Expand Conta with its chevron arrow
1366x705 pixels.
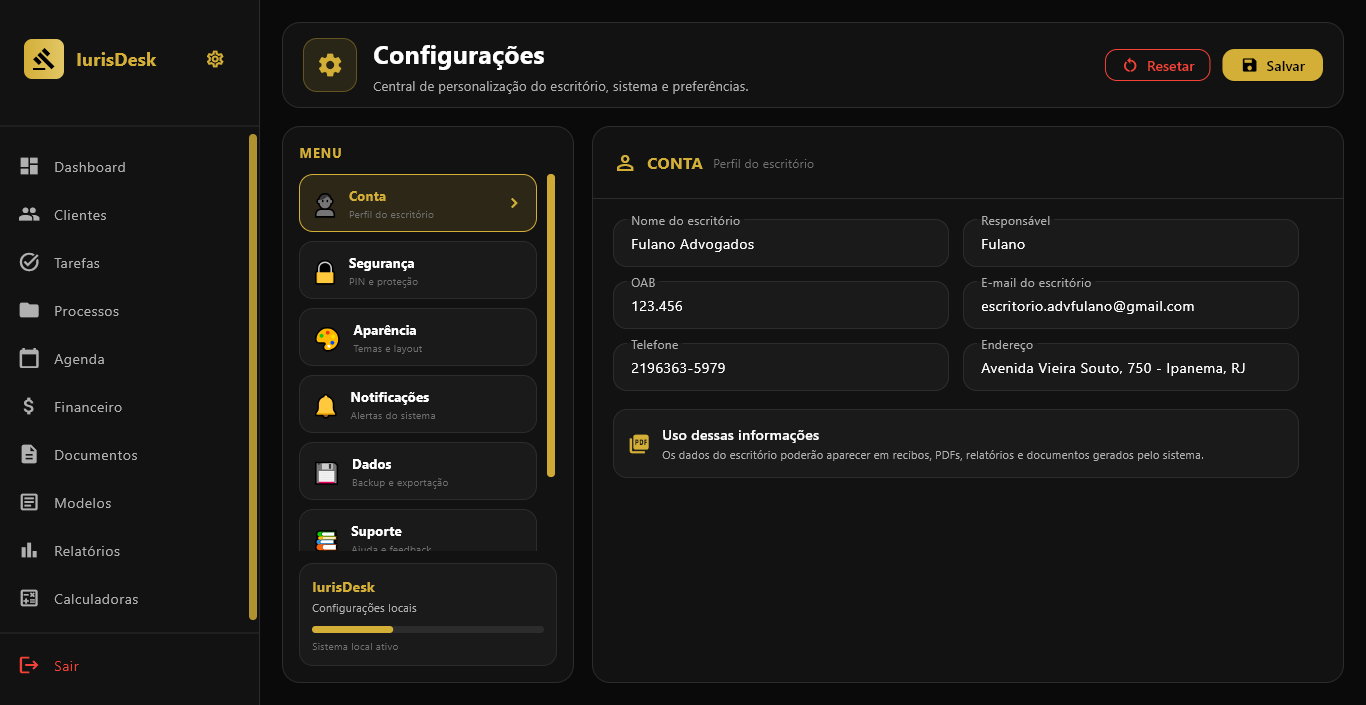(514, 203)
